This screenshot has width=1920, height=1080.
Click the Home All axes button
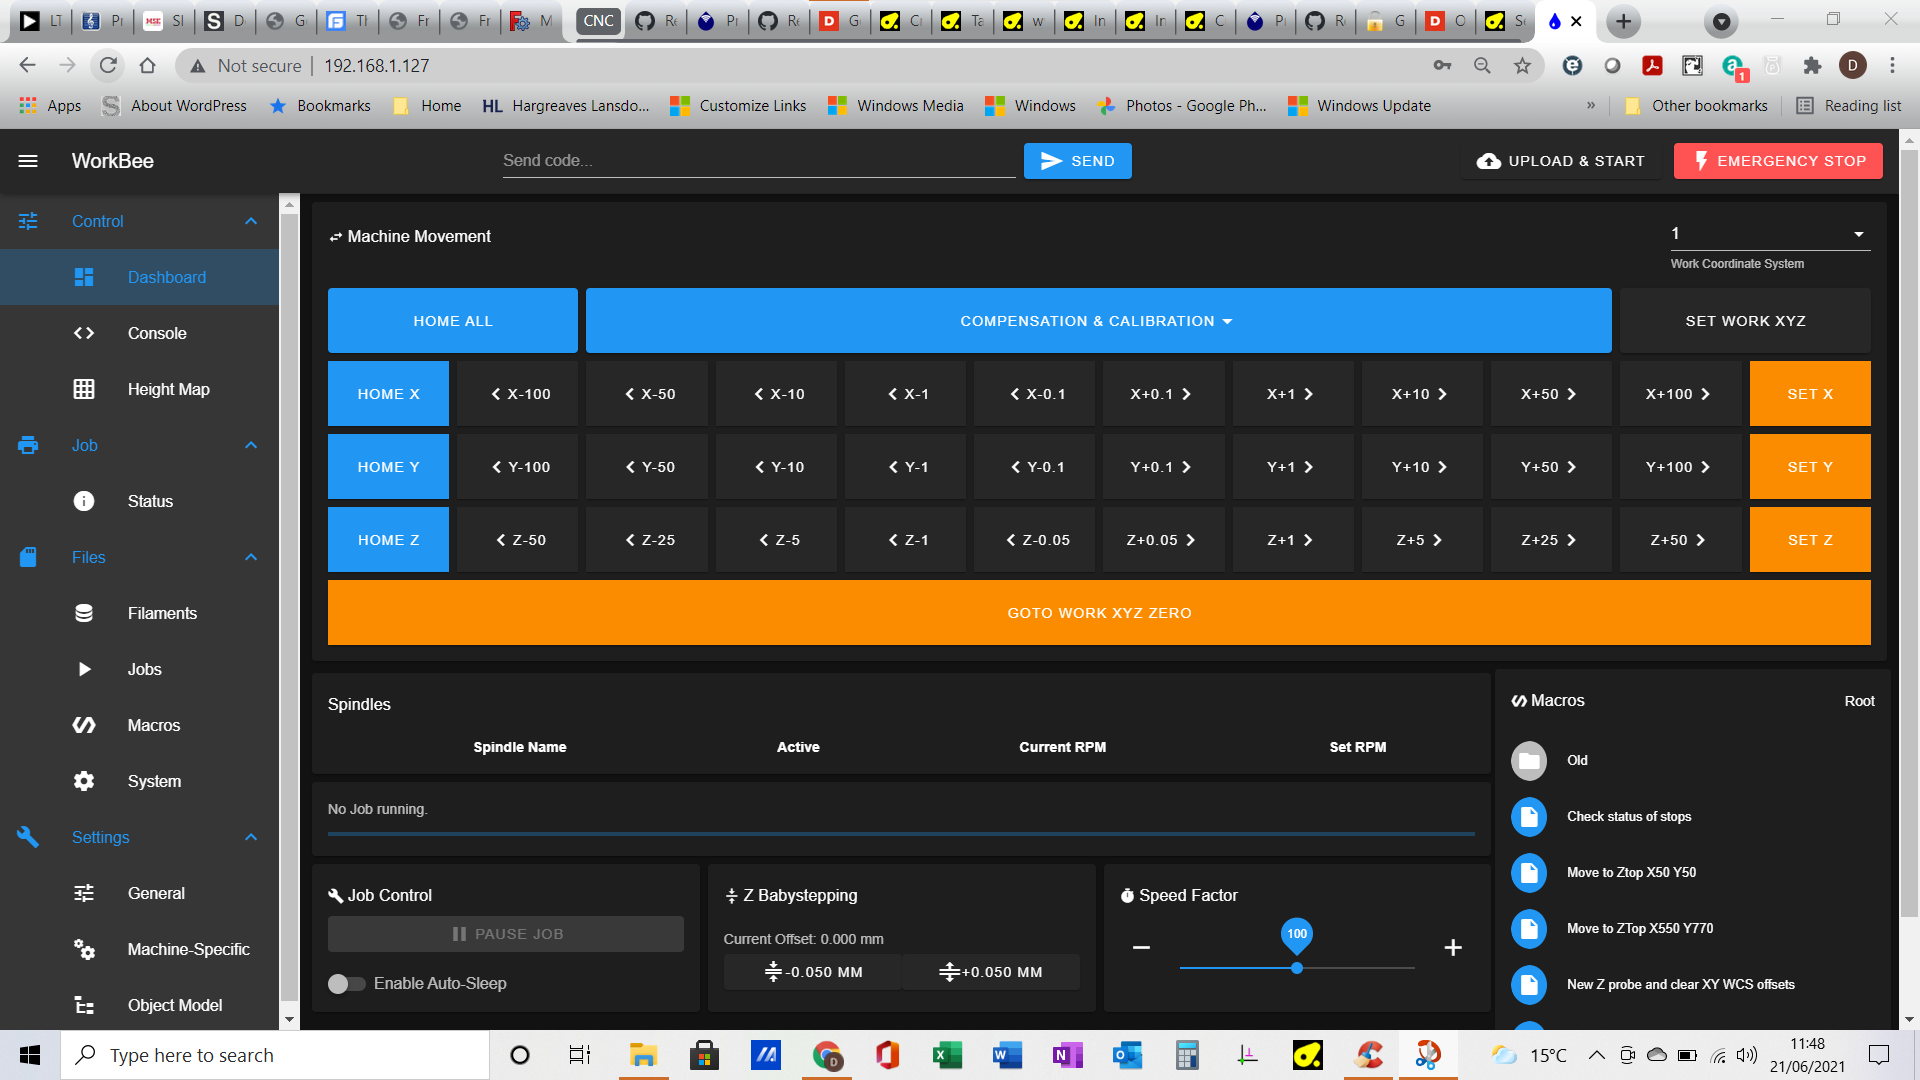[x=452, y=320]
